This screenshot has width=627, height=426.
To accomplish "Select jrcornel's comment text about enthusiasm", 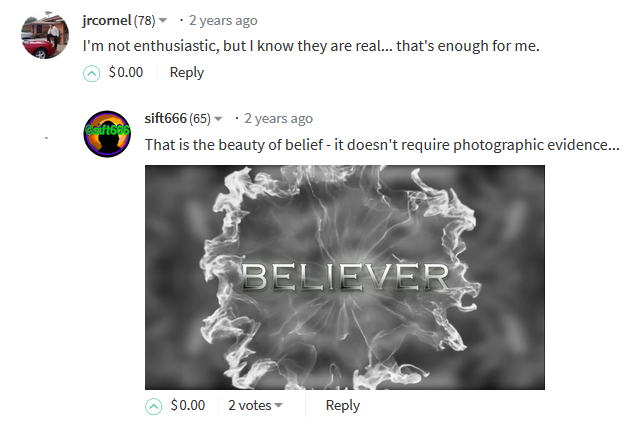I will click(x=311, y=46).
